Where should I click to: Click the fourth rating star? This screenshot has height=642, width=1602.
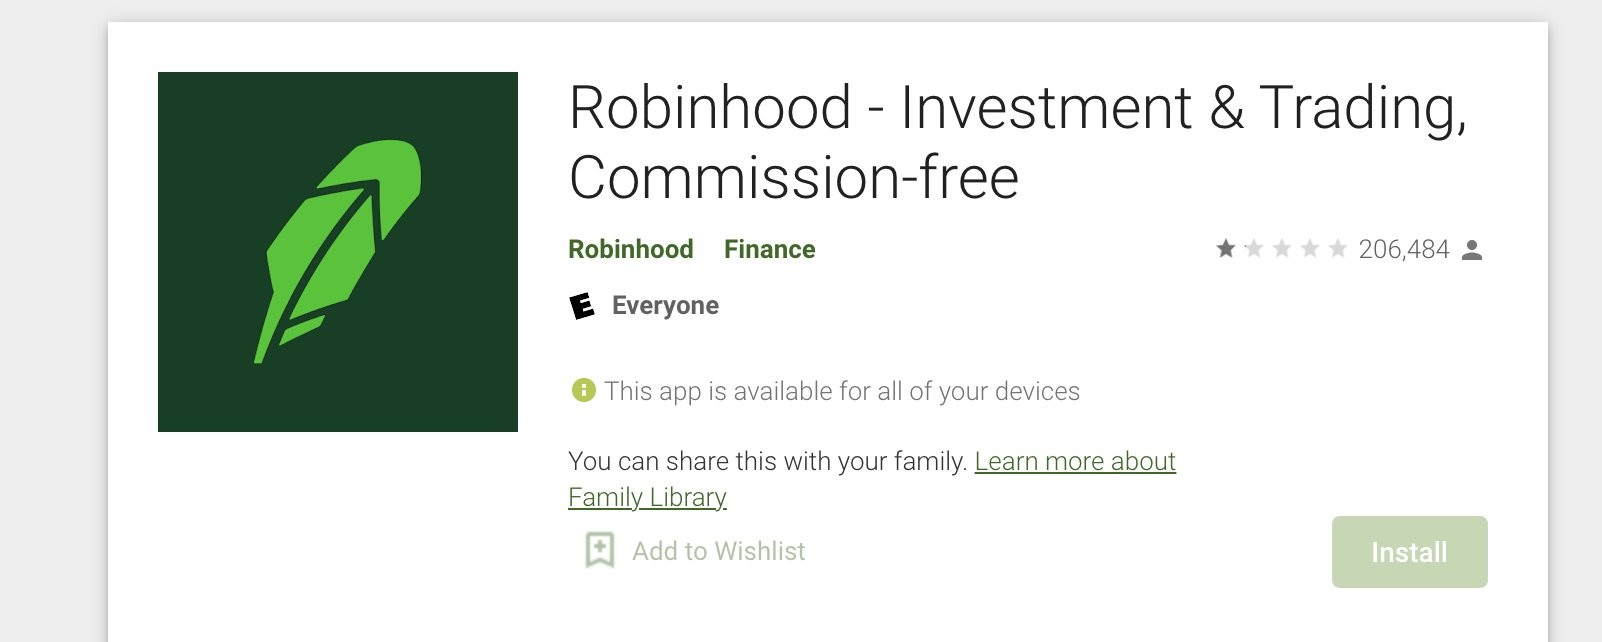[1310, 248]
